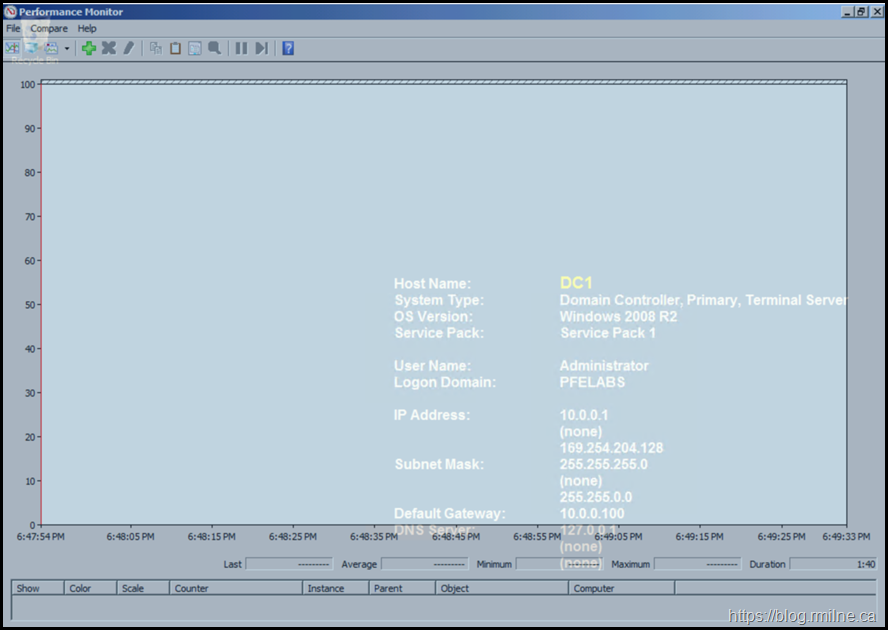Open the File menu
The height and width of the screenshot is (630, 888).
tap(13, 29)
